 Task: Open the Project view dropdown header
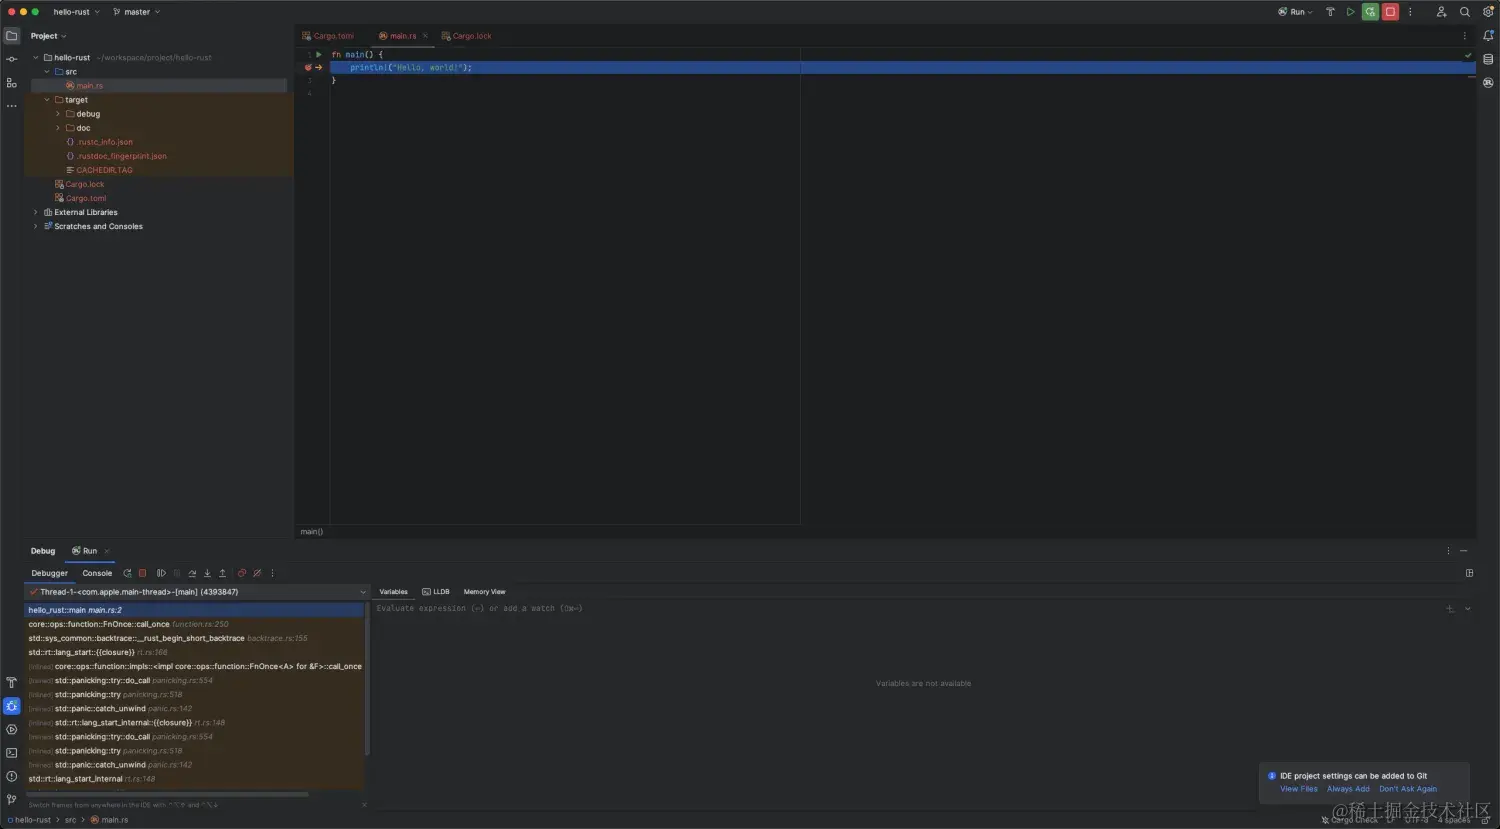coord(48,36)
